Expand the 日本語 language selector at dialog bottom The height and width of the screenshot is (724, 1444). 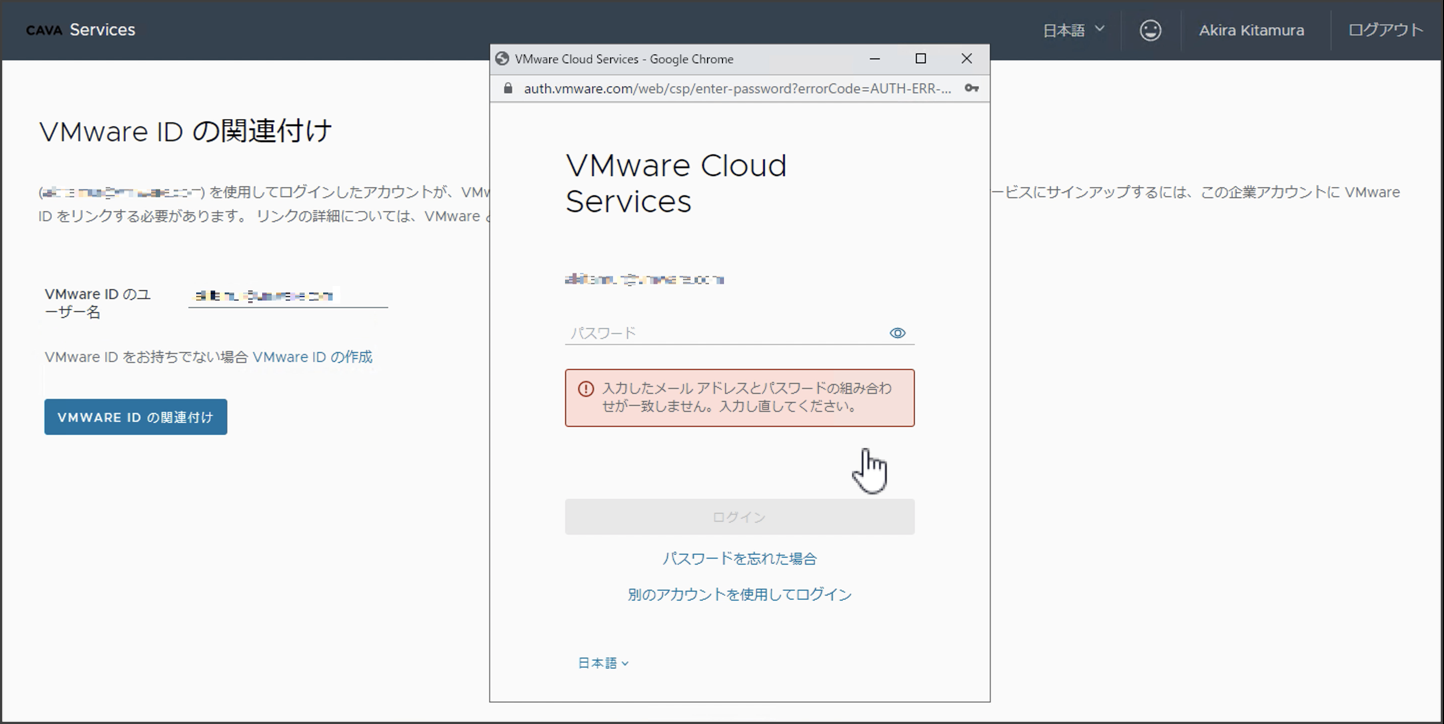click(603, 662)
